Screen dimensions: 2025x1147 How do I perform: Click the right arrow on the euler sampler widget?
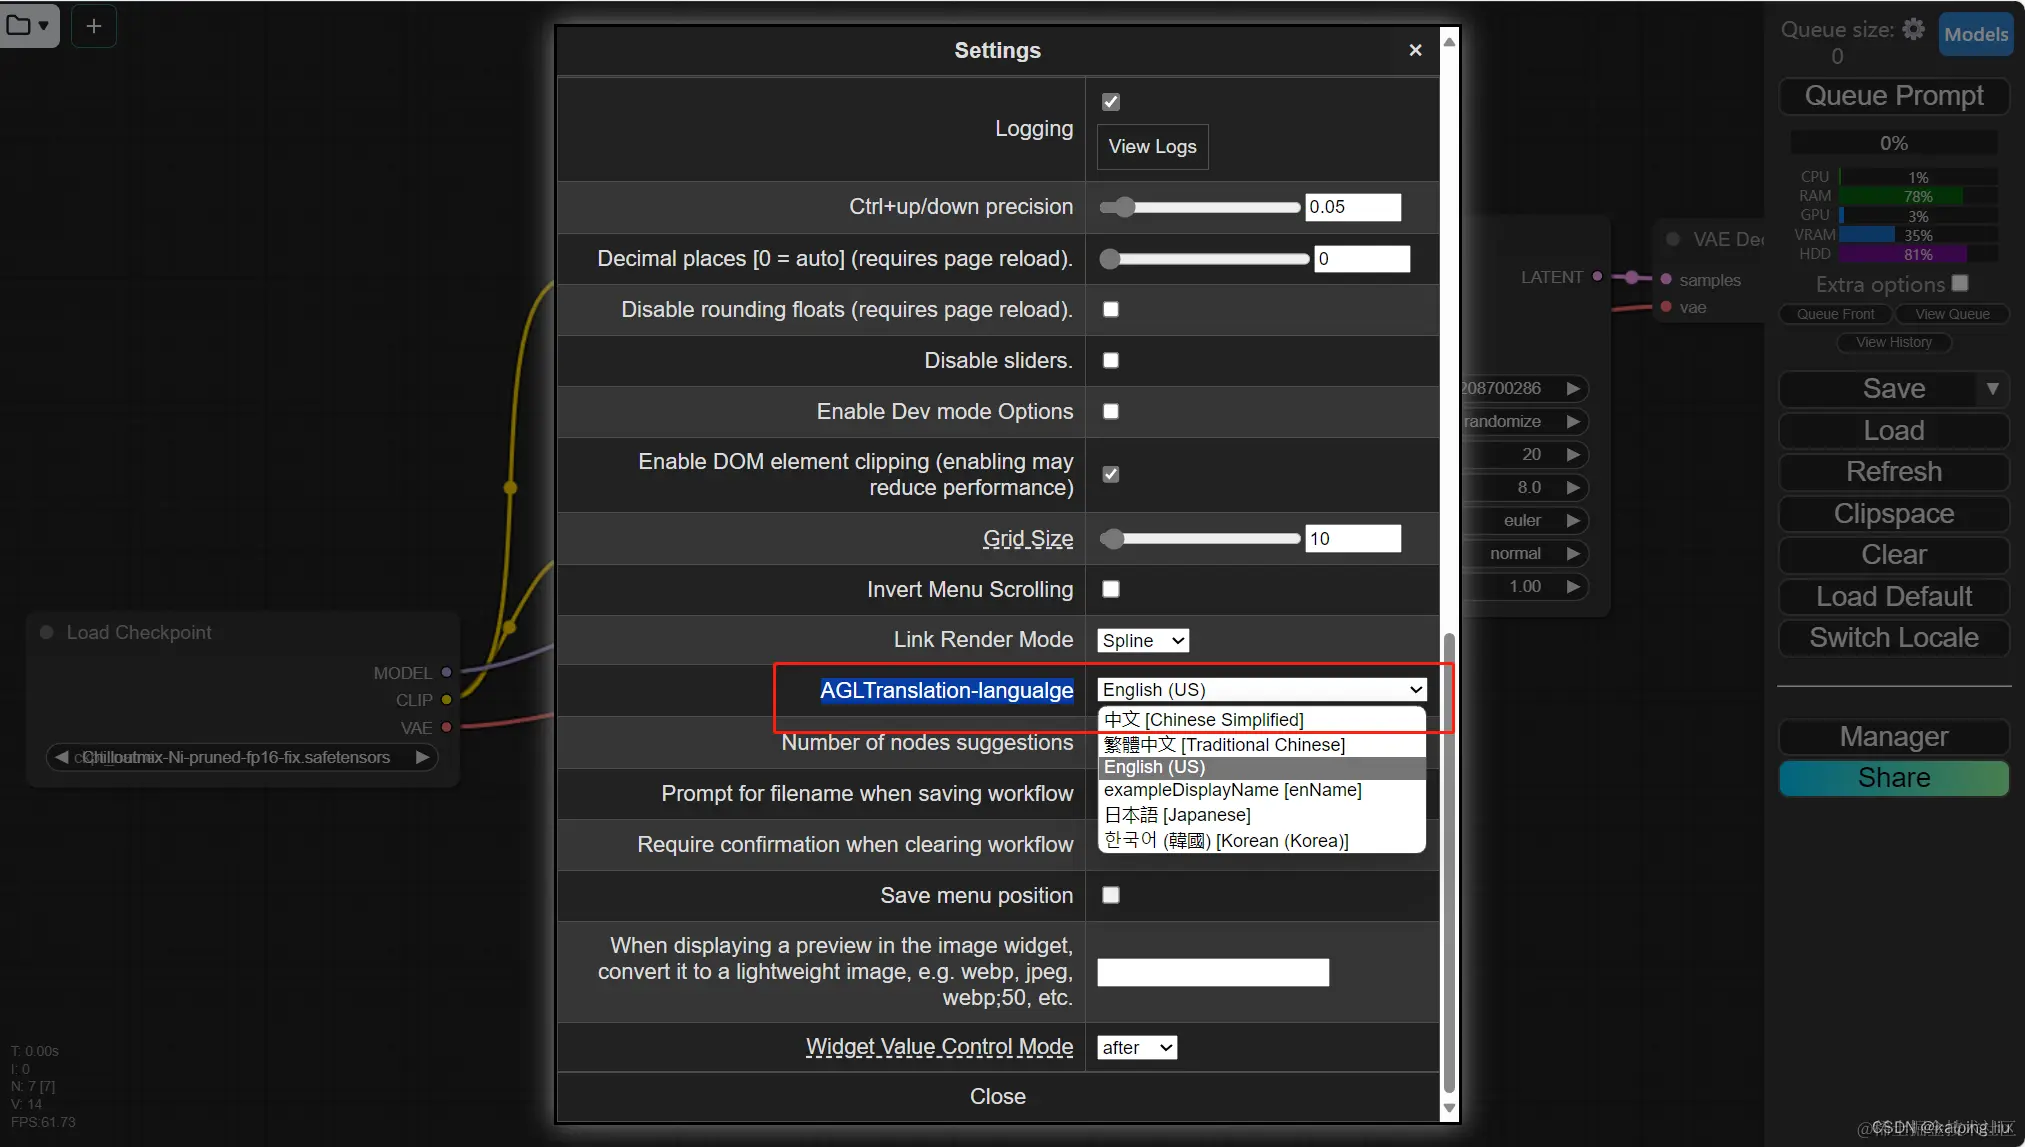tap(1573, 520)
